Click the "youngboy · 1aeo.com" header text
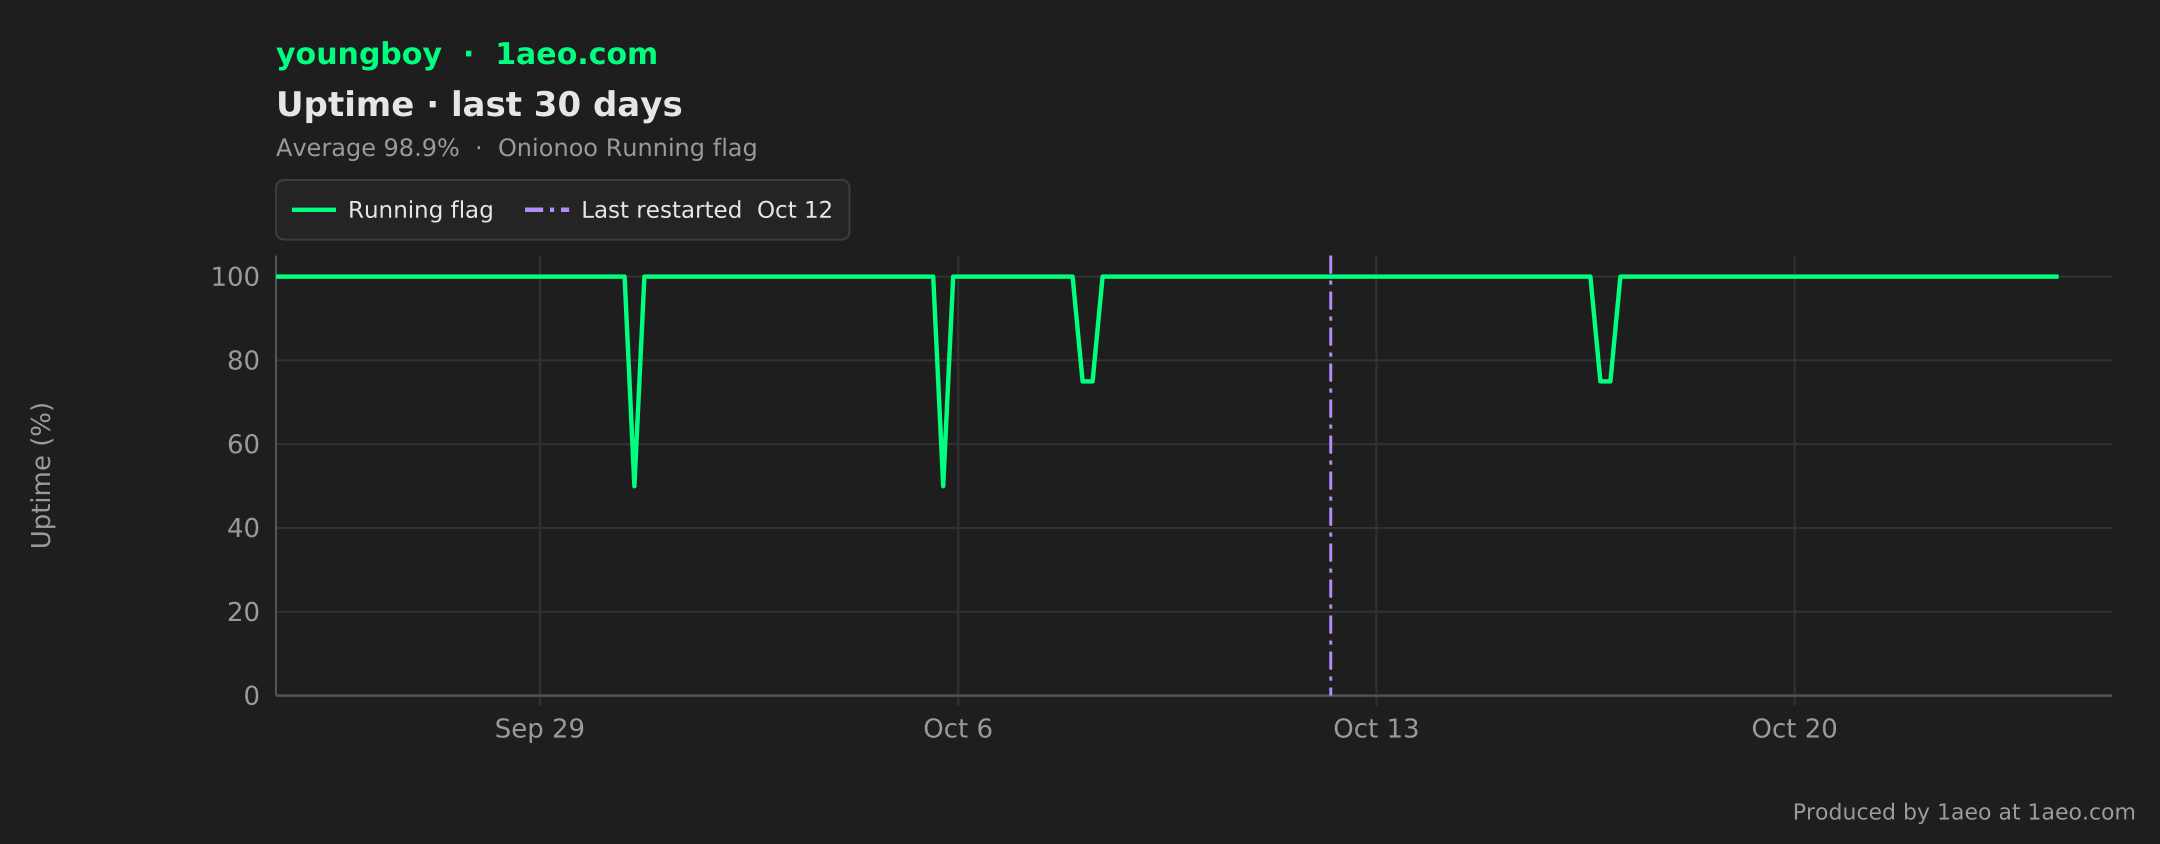The height and width of the screenshot is (844, 2160). [x=467, y=54]
